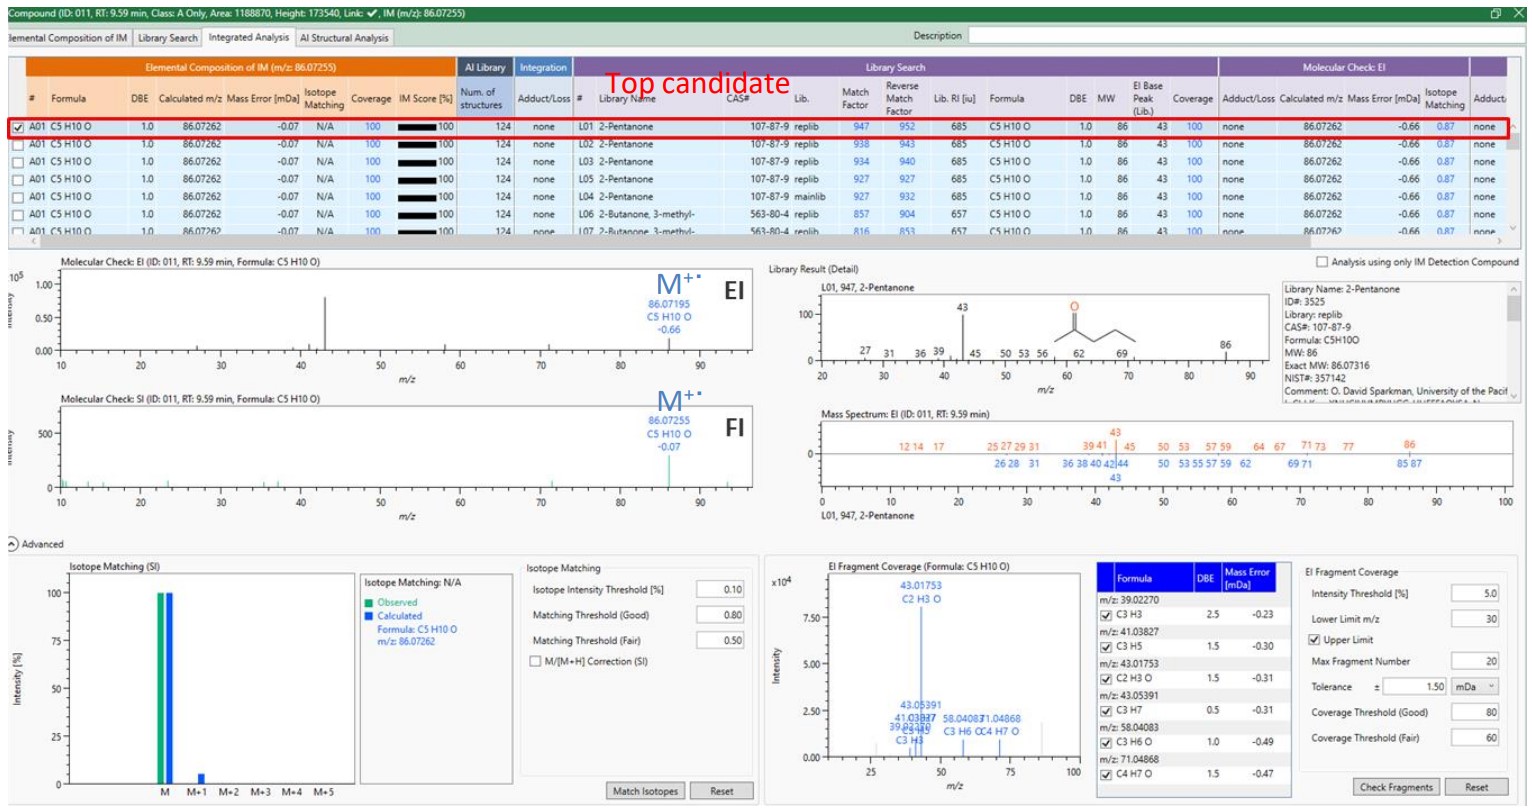The width and height of the screenshot is (1532, 812).
Task: Click the blue Calculated legend square
Action: 370,616
